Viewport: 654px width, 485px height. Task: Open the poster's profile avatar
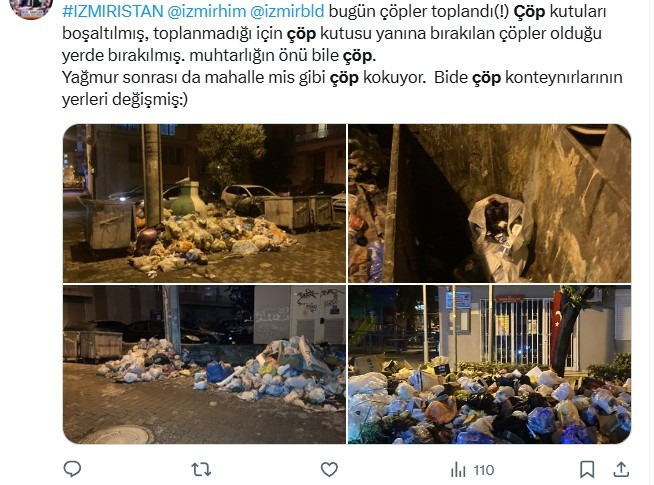[x=30, y=8]
